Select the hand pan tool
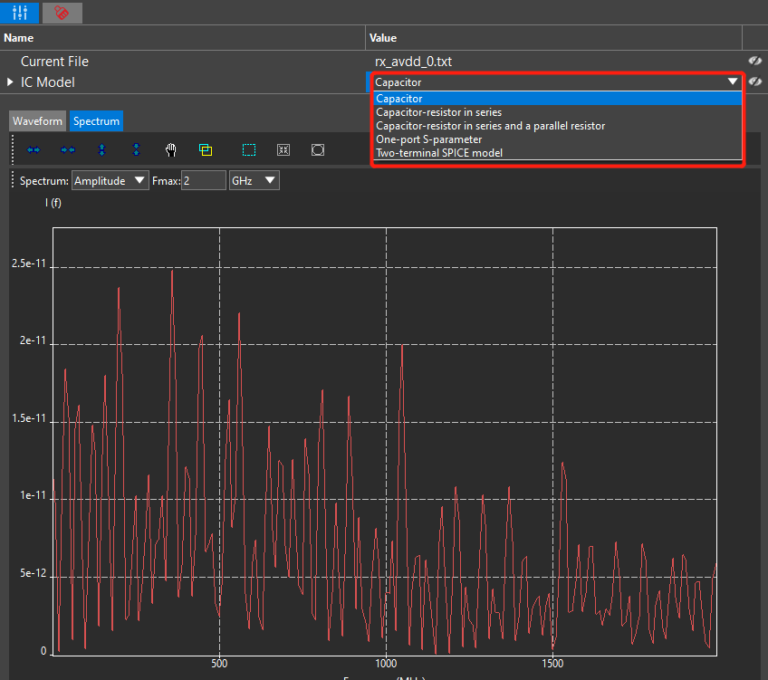The height and width of the screenshot is (680, 768). pyautogui.click(x=171, y=150)
